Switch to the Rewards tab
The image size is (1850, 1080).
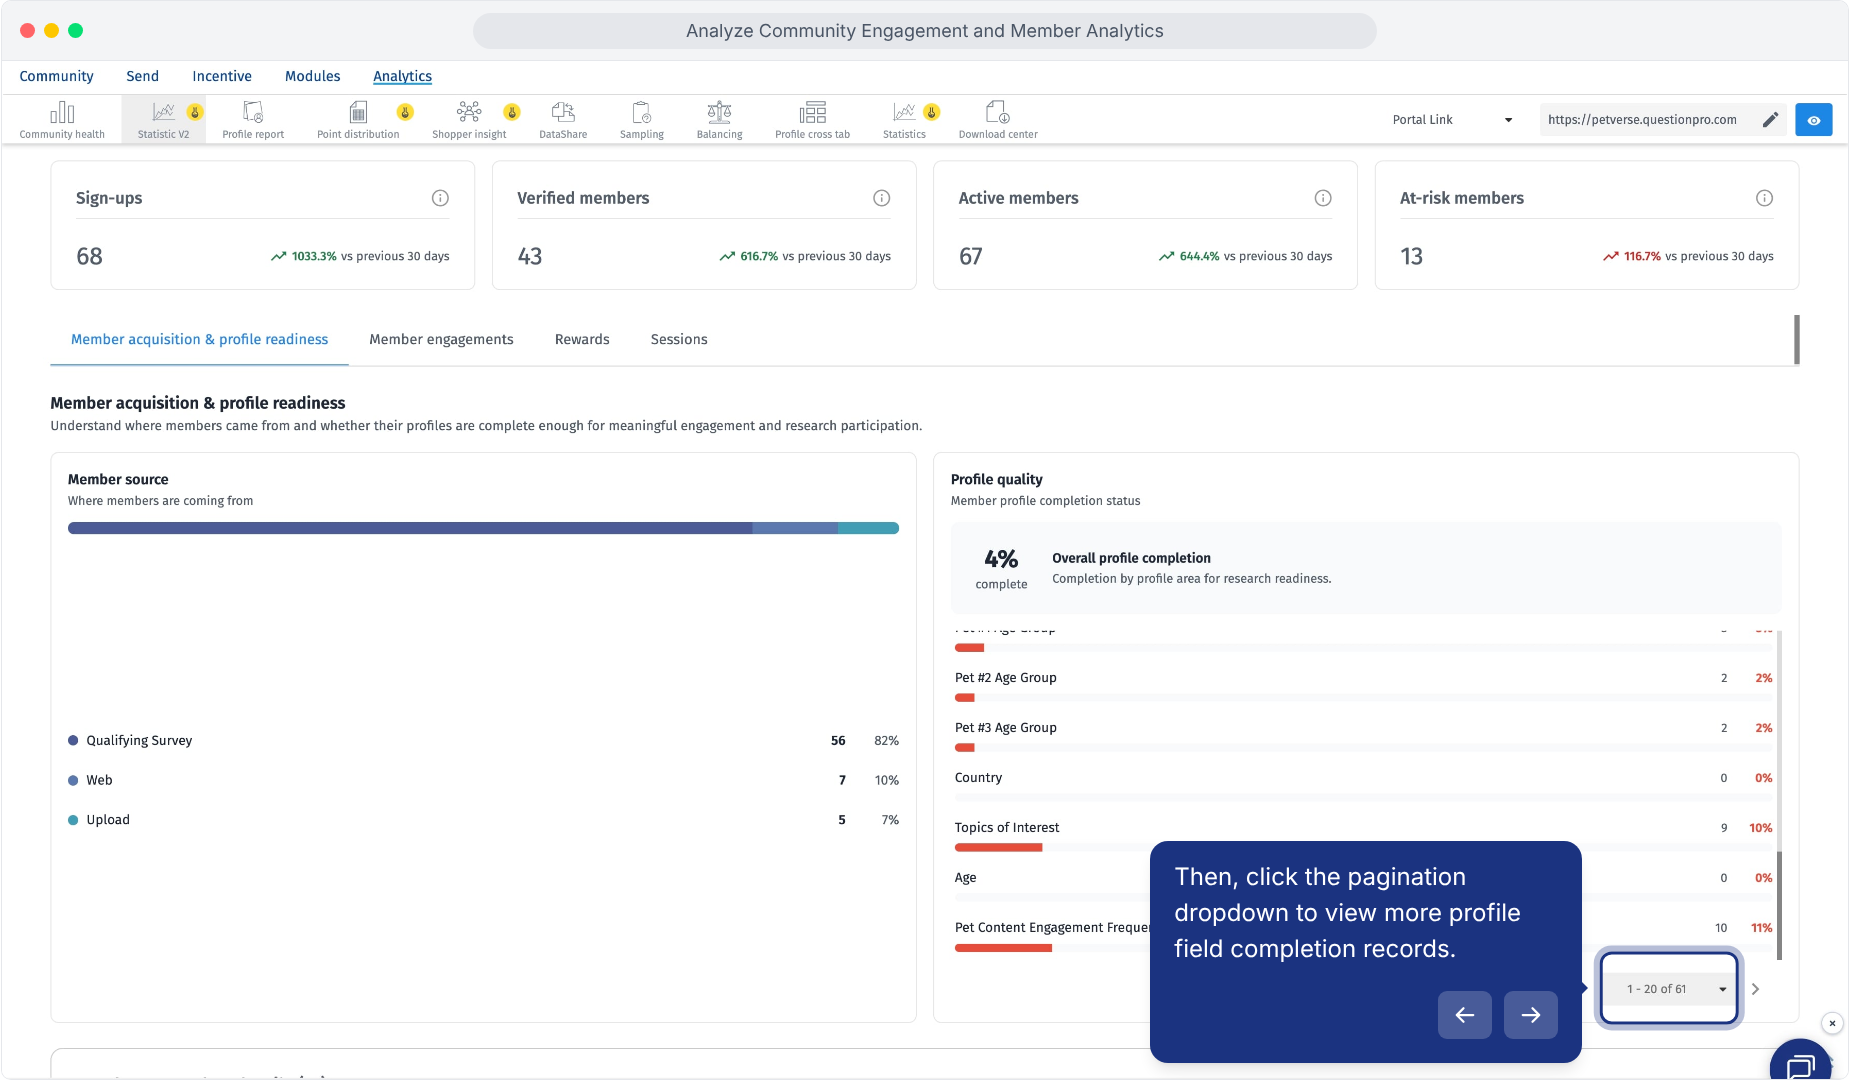(582, 340)
